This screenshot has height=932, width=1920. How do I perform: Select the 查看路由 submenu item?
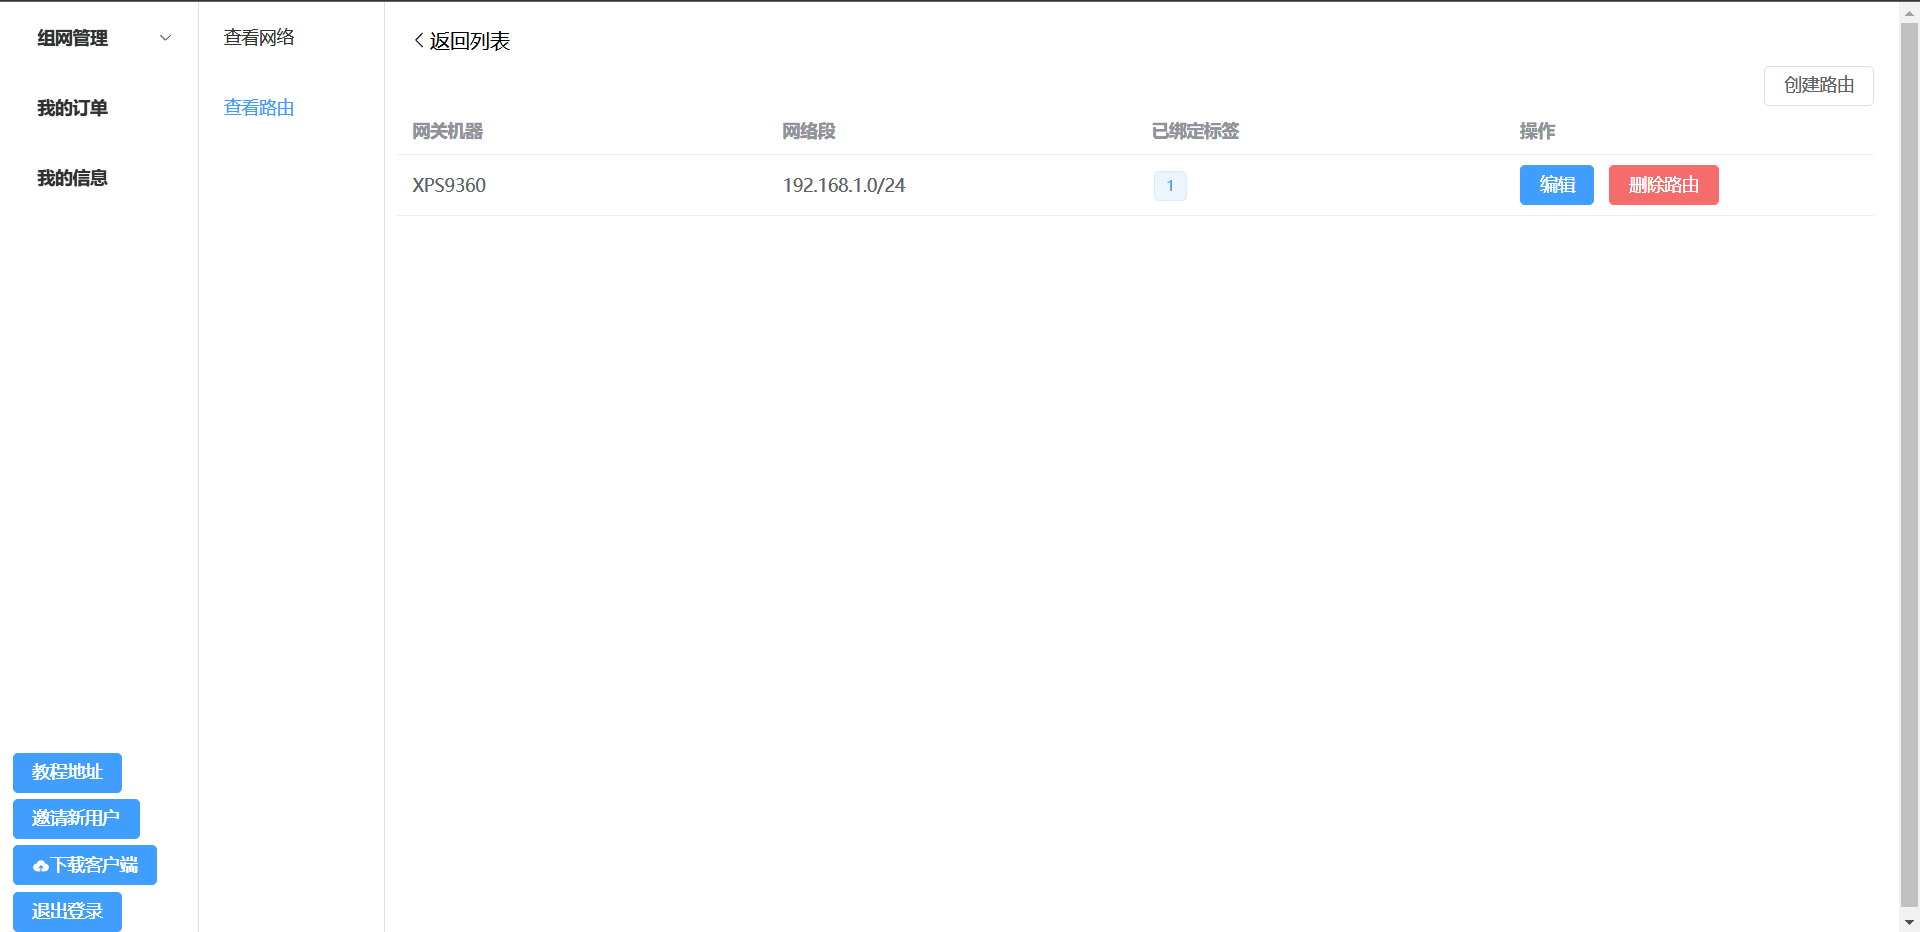click(x=259, y=108)
